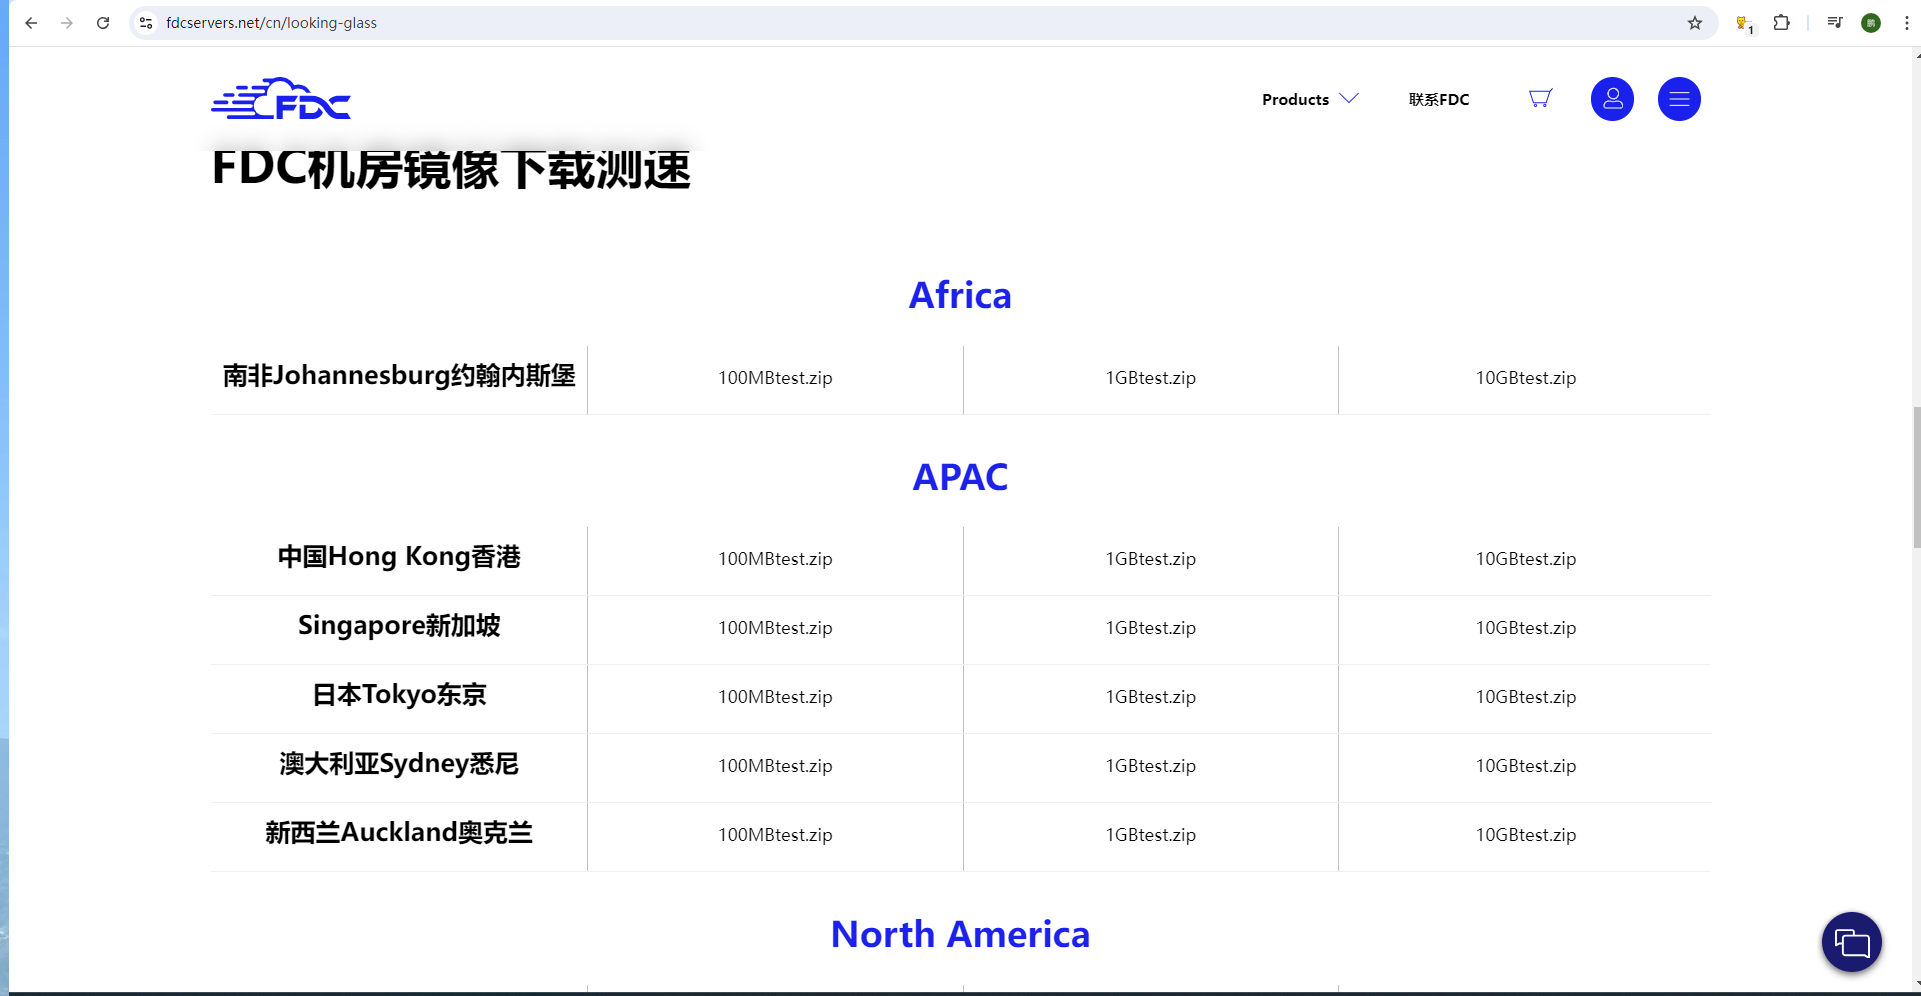Download Johannesburg 1GBtest.zip
Image resolution: width=1921 pixels, height=996 pixels.
click(1150, 378)
